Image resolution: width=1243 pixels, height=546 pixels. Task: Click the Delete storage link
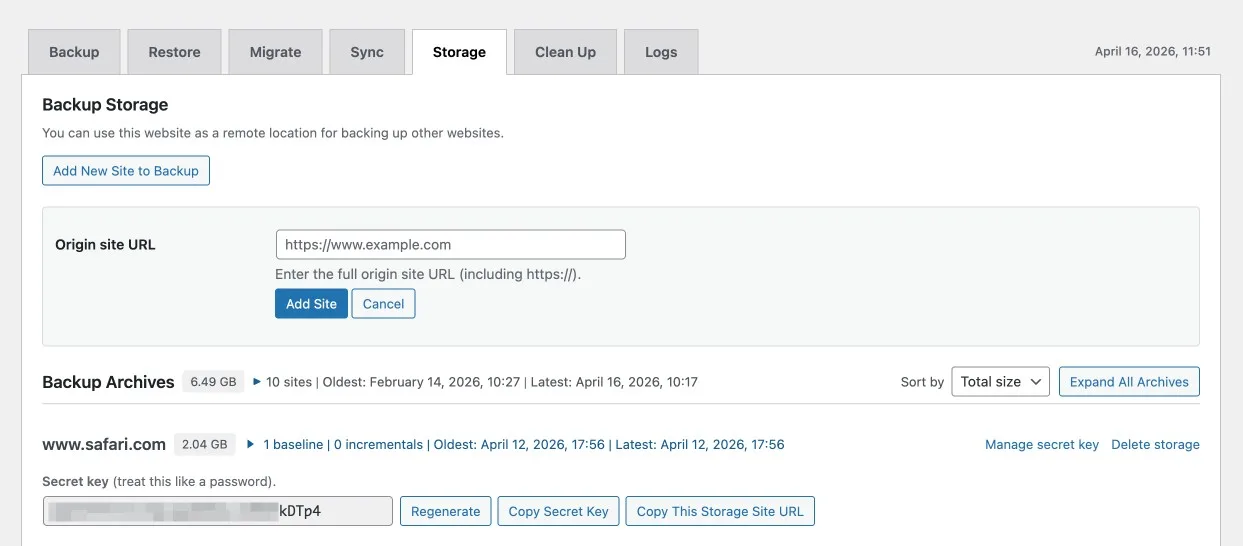[1155, 445]
